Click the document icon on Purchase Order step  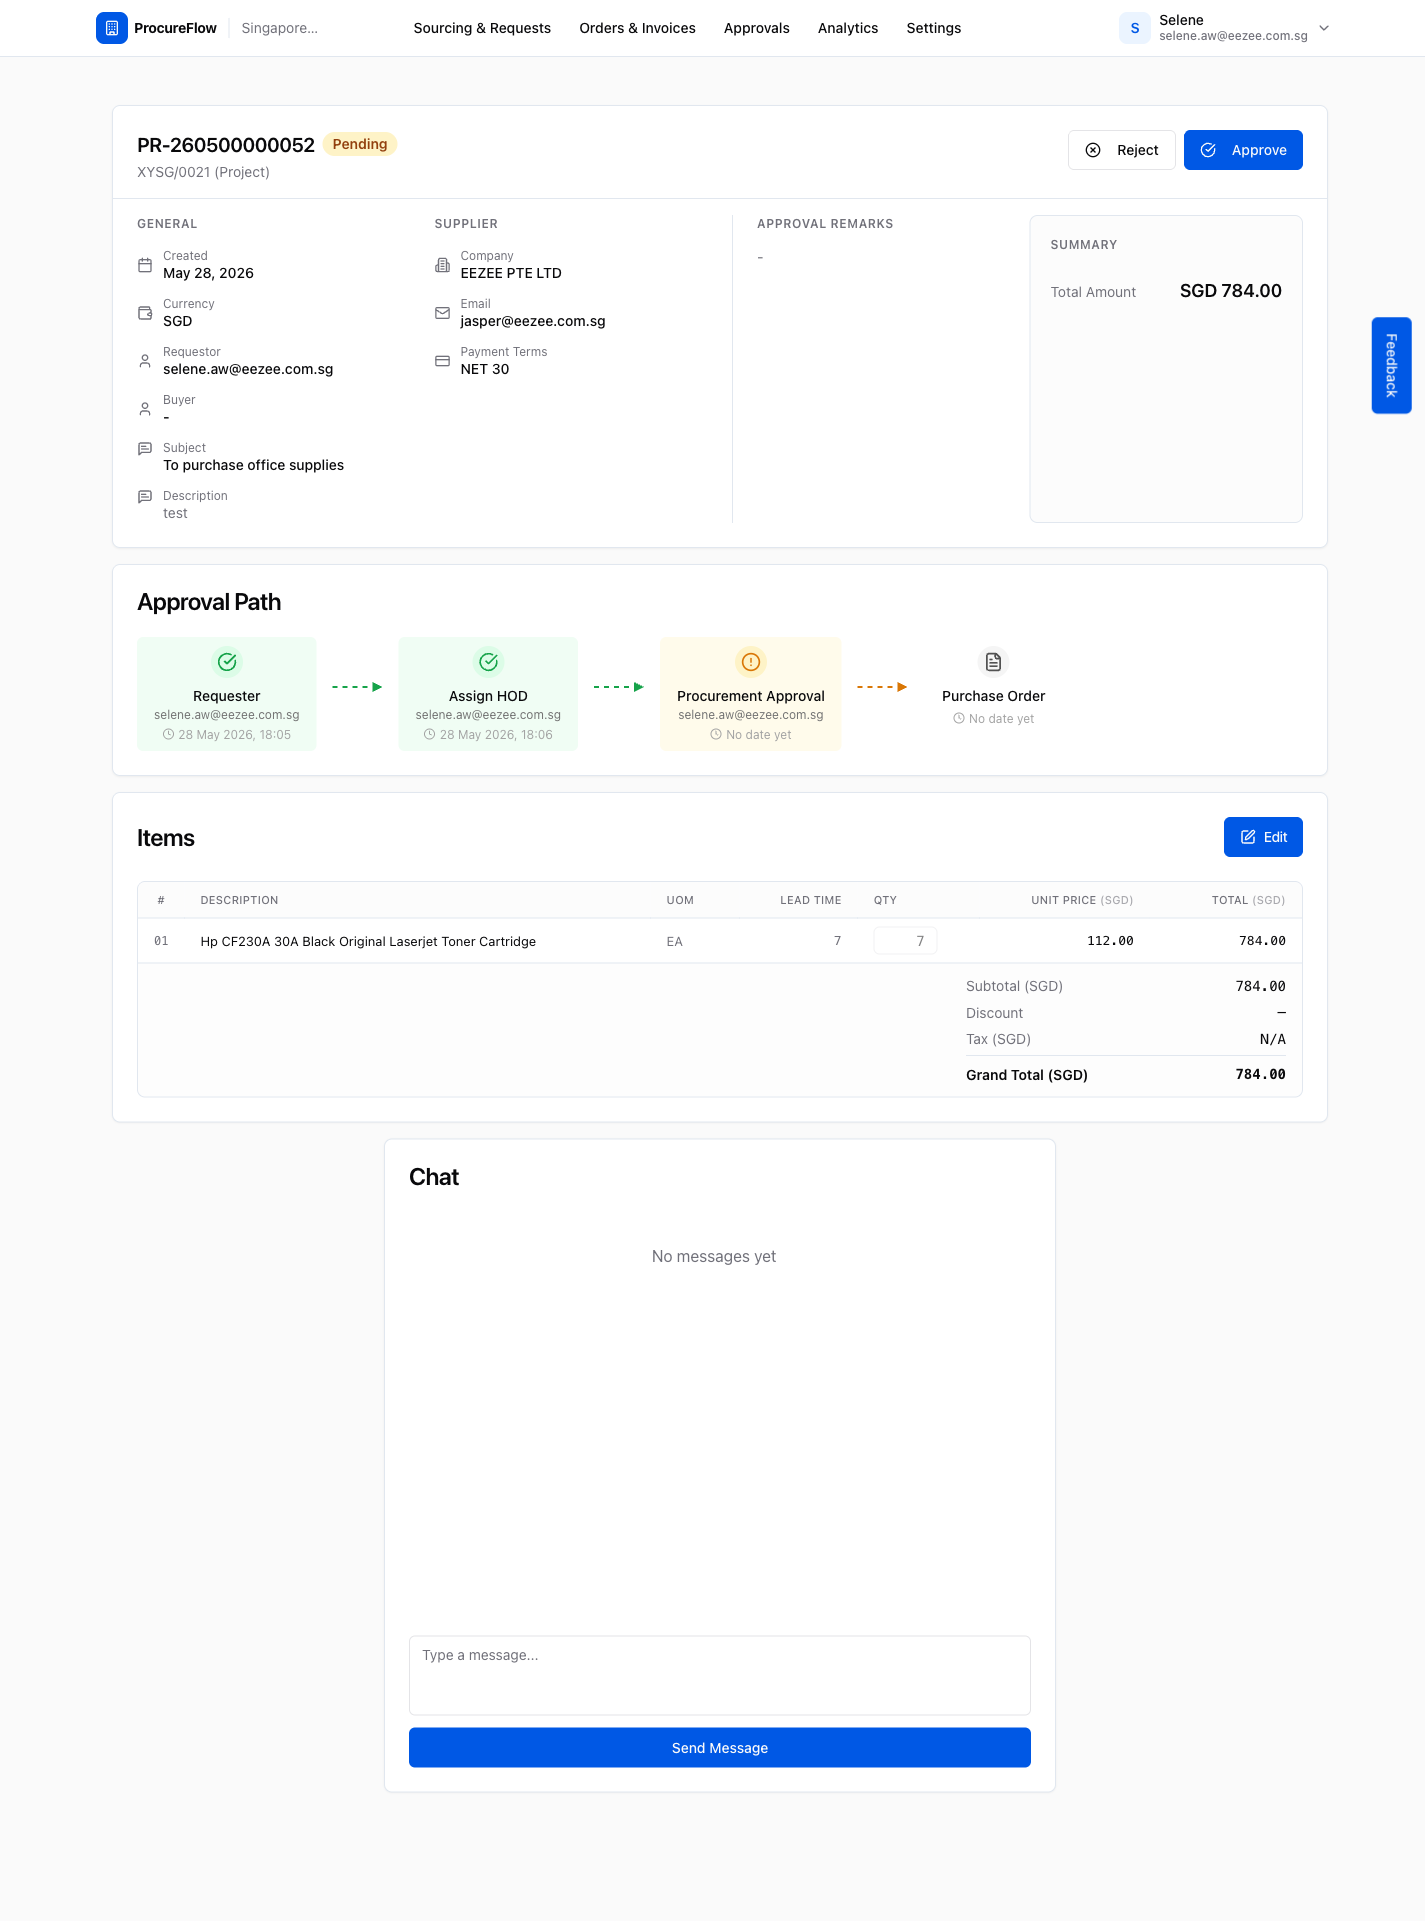993,662
